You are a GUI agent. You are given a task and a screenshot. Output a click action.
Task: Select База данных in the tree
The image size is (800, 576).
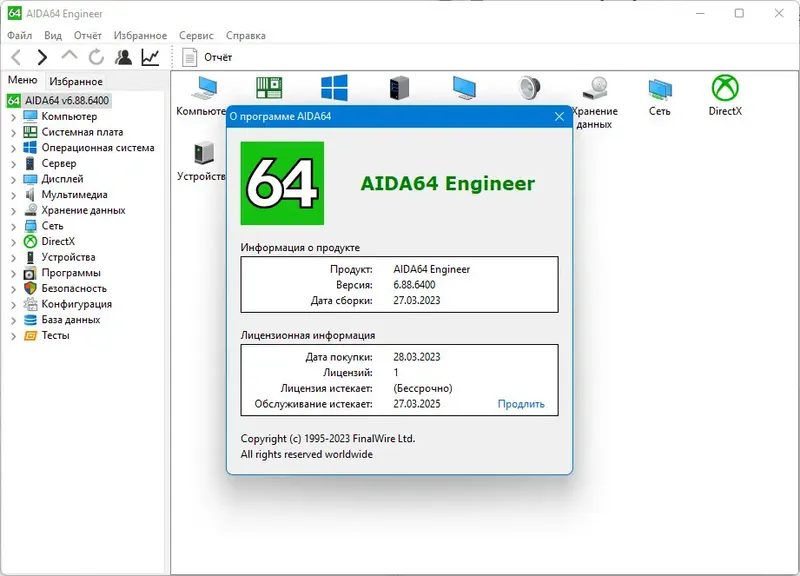(70, 320)
